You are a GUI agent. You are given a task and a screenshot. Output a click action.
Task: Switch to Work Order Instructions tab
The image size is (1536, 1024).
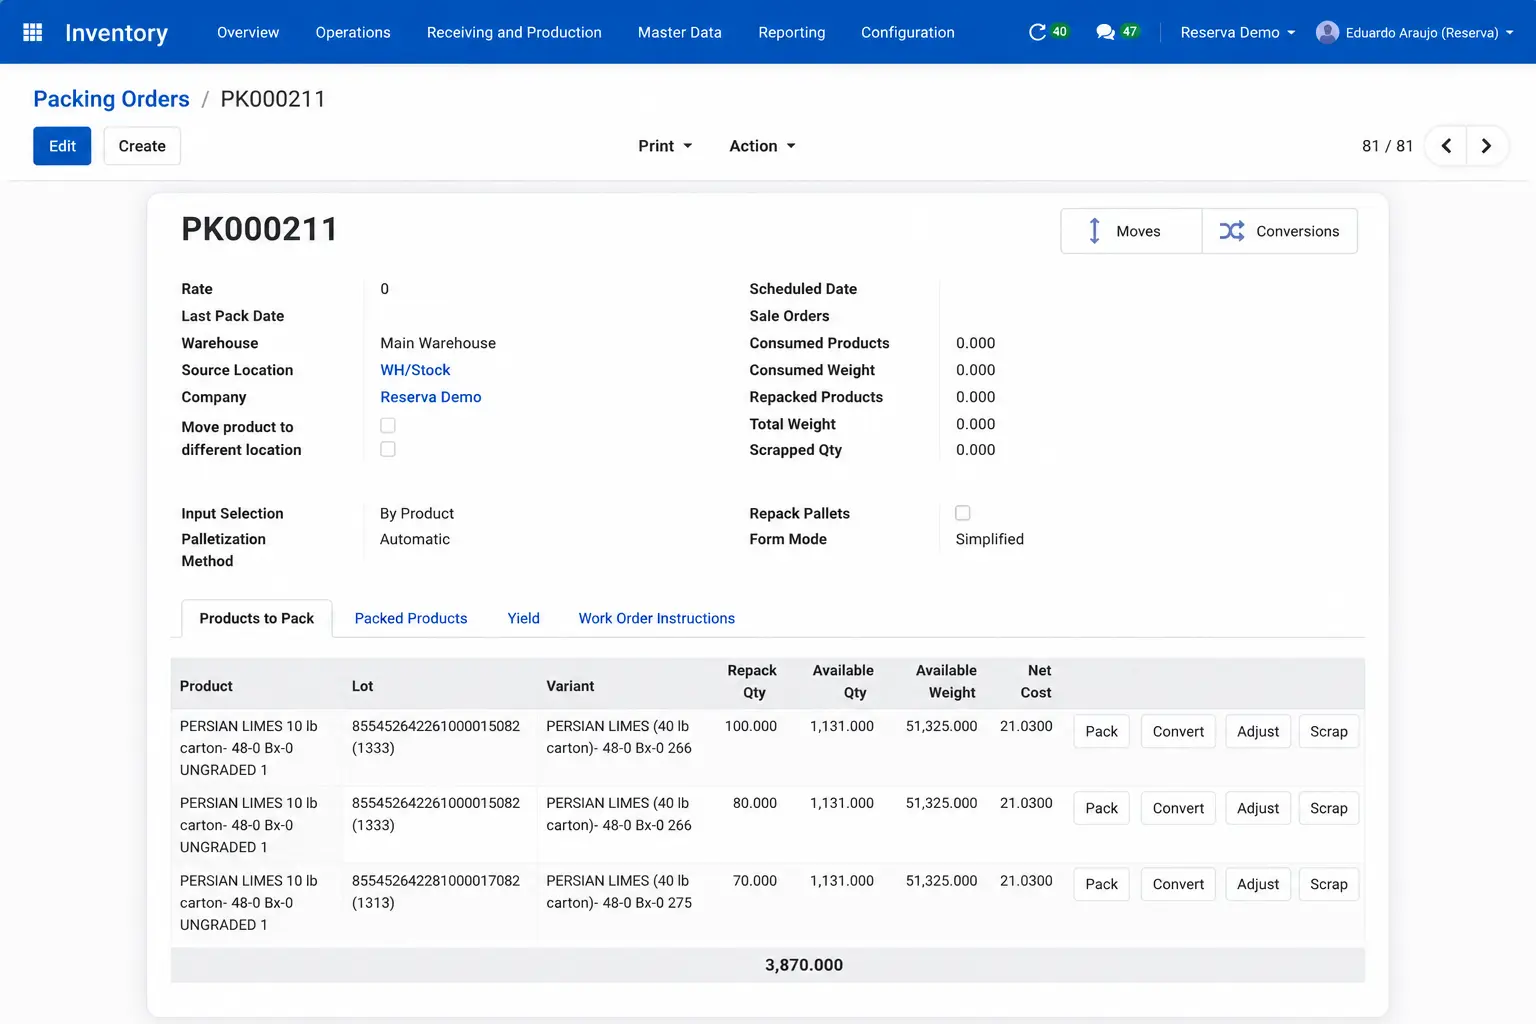pos(657,618)
